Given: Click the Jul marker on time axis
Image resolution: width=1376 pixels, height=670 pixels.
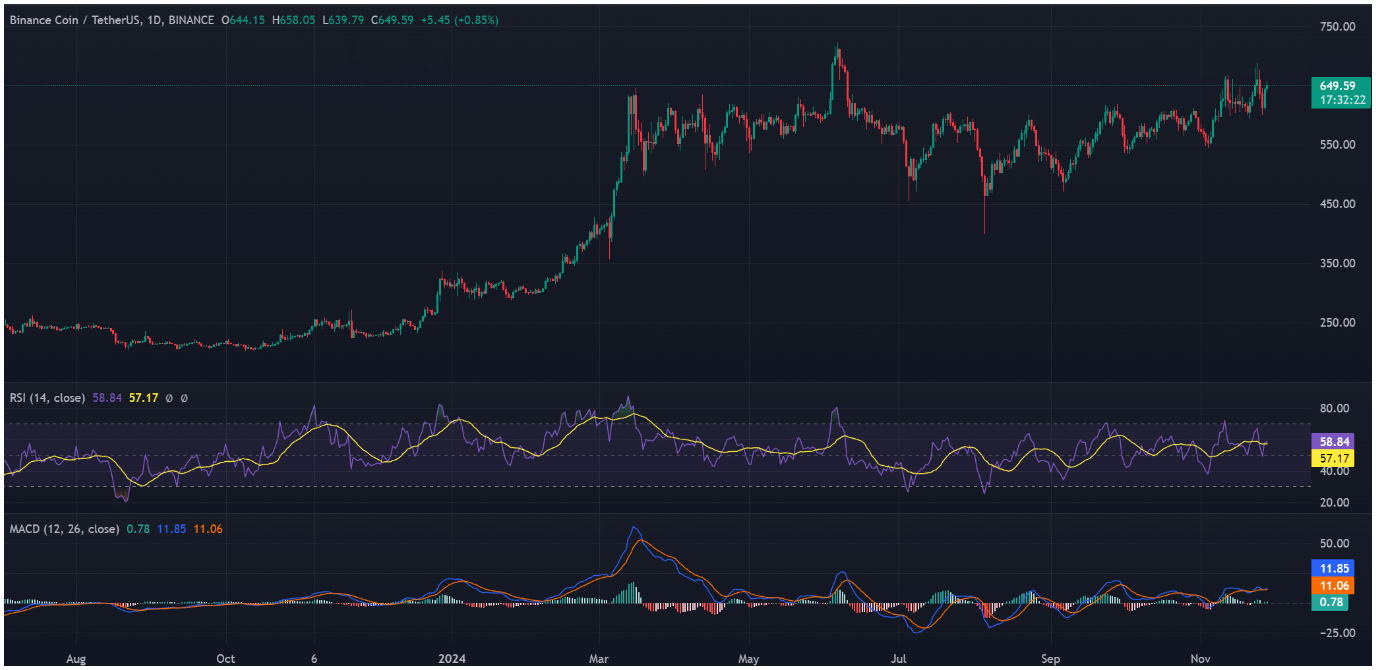Looking at the screenshot, I should tap(899, 660).
